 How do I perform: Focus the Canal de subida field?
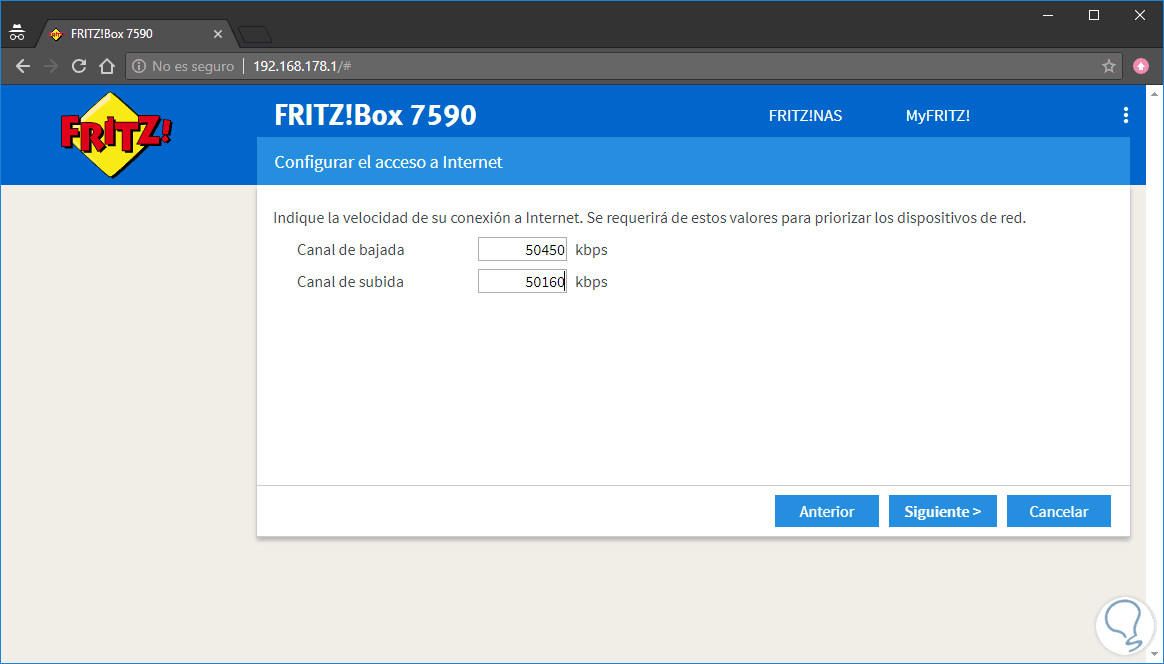[x=523, y=281]
